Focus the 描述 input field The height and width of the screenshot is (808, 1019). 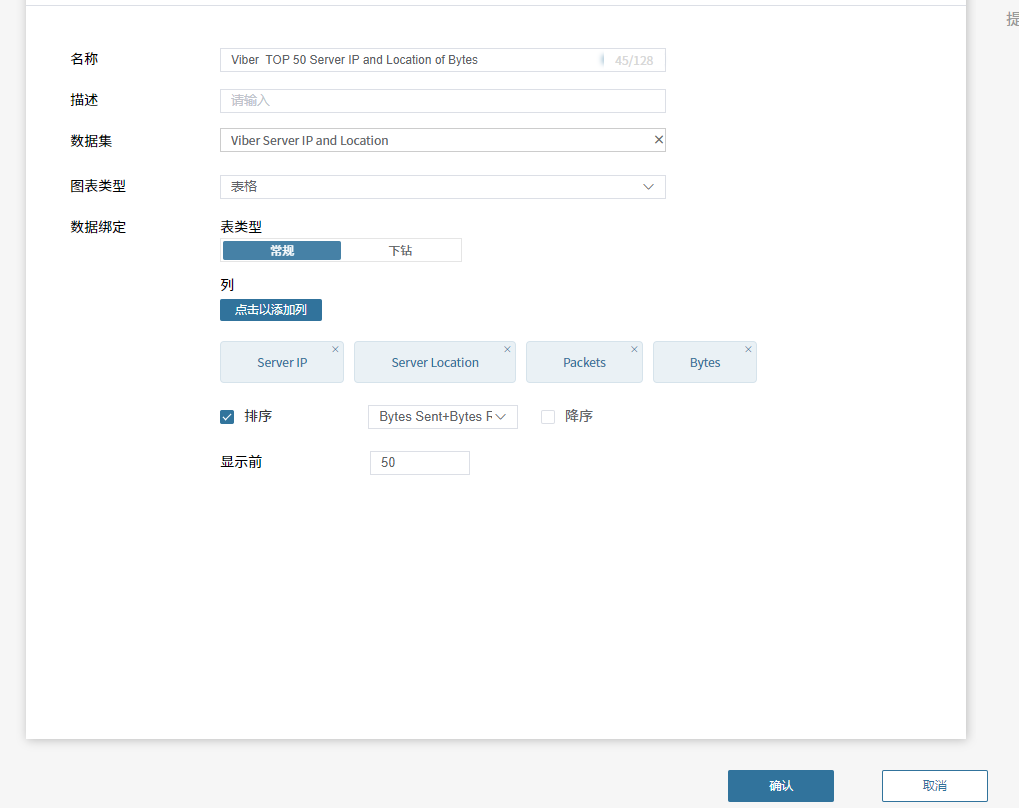point(441,101)
